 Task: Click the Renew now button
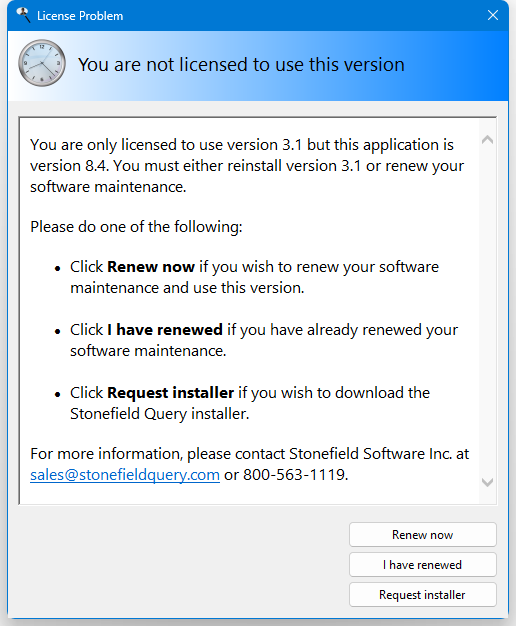coord(423,535)
